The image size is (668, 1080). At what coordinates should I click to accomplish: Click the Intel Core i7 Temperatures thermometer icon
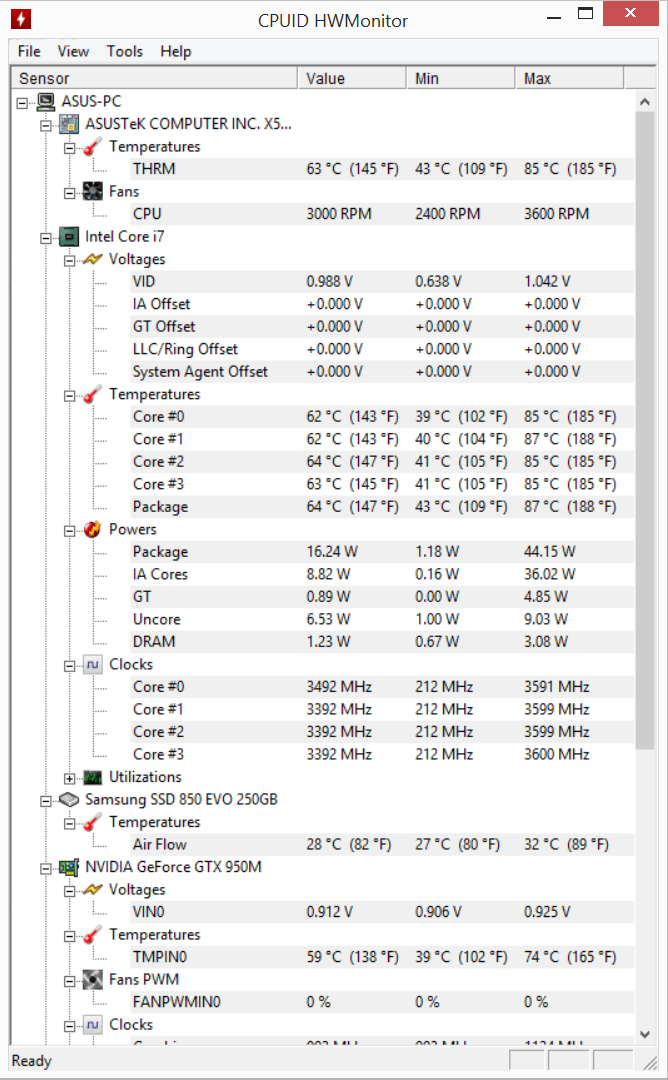point(93,395)
